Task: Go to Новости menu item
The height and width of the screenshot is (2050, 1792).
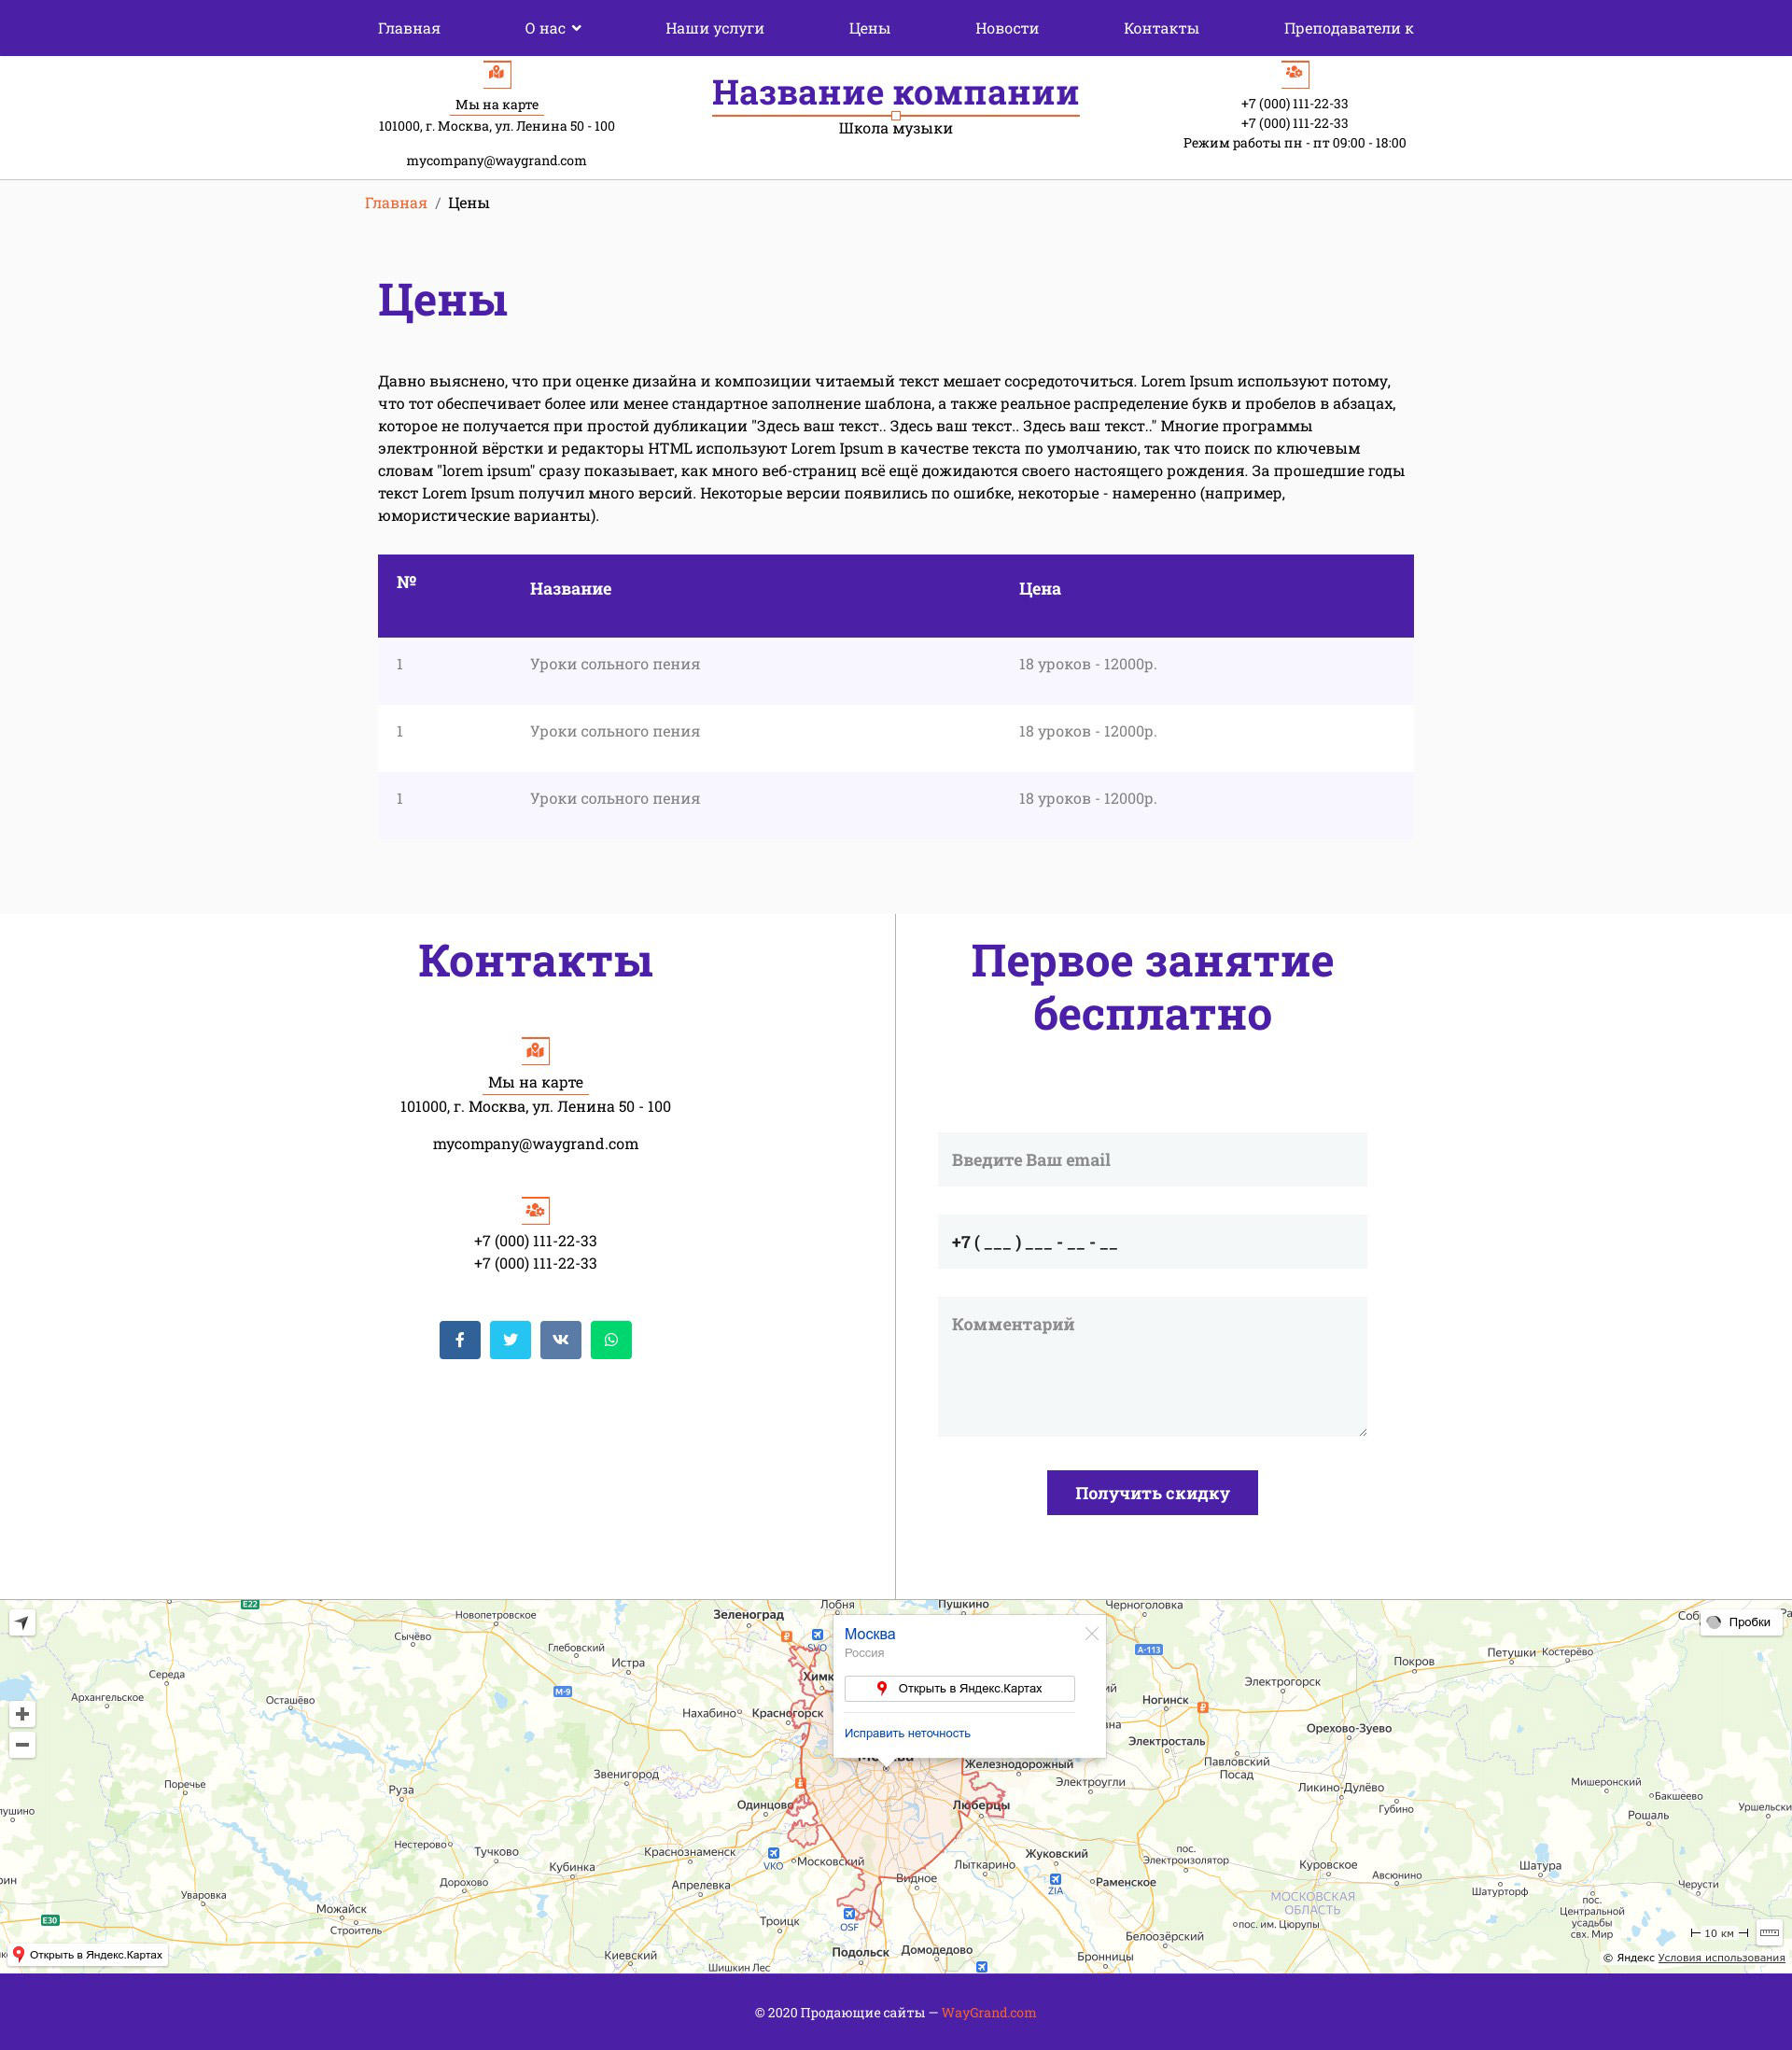Action: click(1006, 28)
